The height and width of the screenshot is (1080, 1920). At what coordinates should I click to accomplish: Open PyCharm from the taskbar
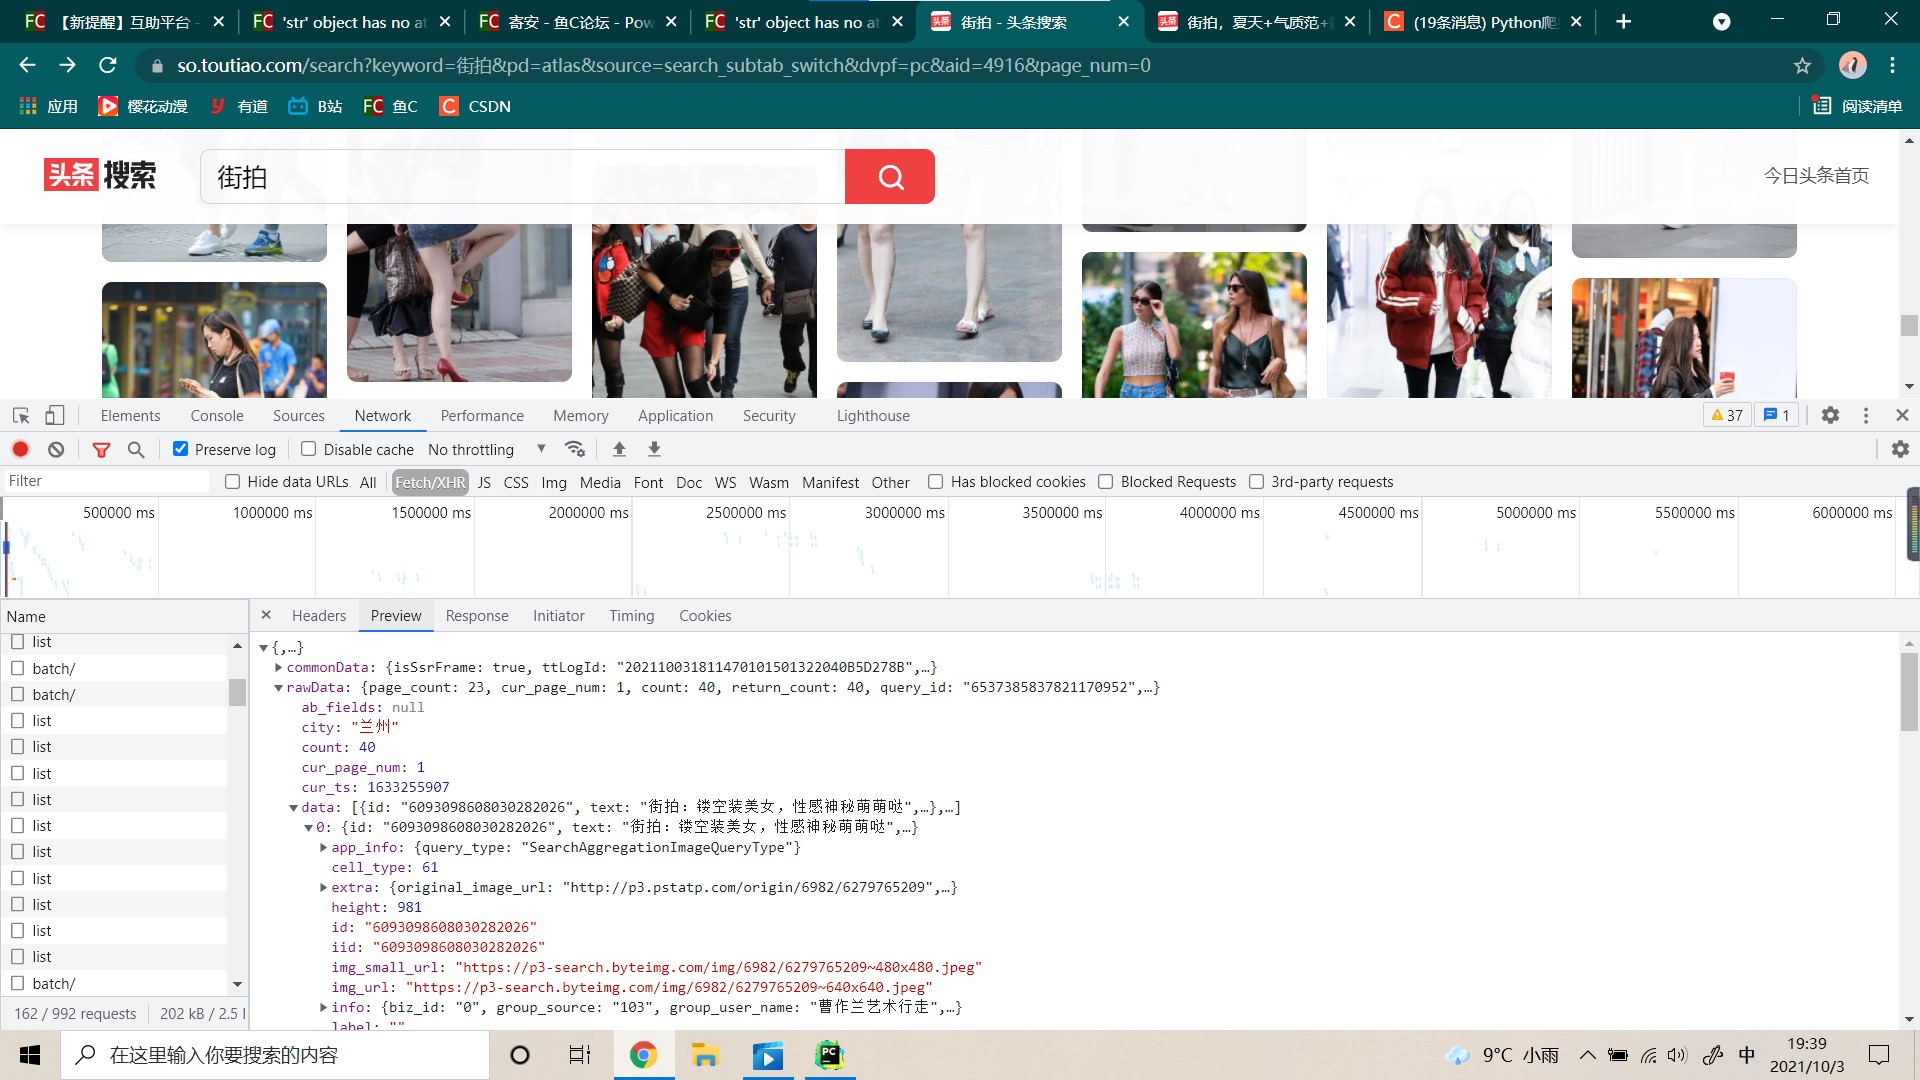[x=830, y=1055]
